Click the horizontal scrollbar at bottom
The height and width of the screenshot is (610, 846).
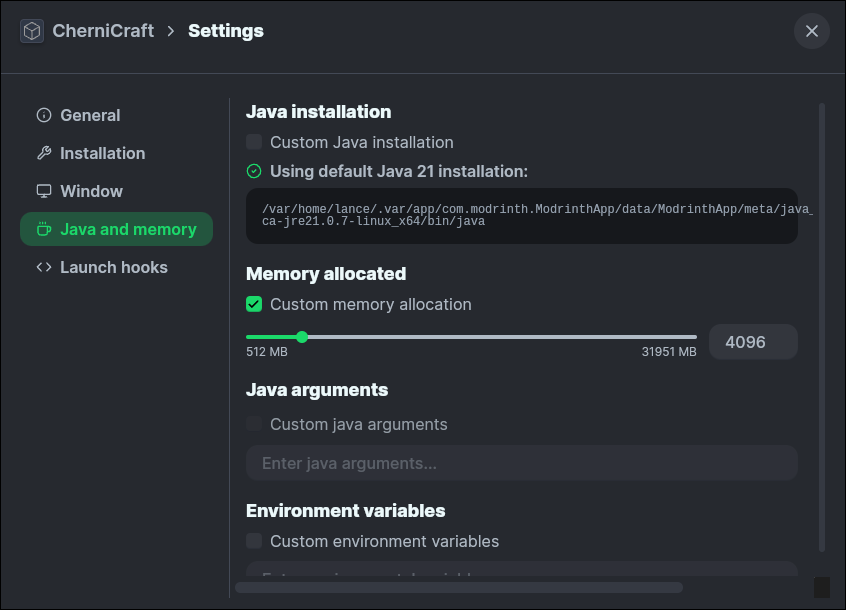[x=458, y=587]
